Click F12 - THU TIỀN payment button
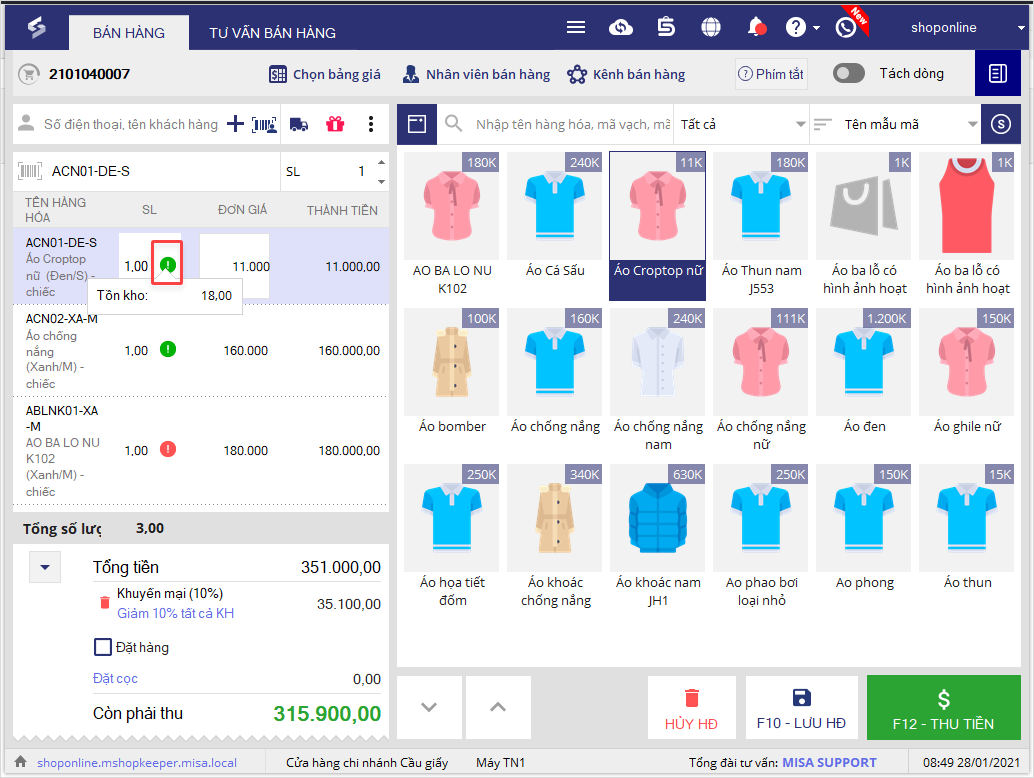 click(x=944, y=707)
